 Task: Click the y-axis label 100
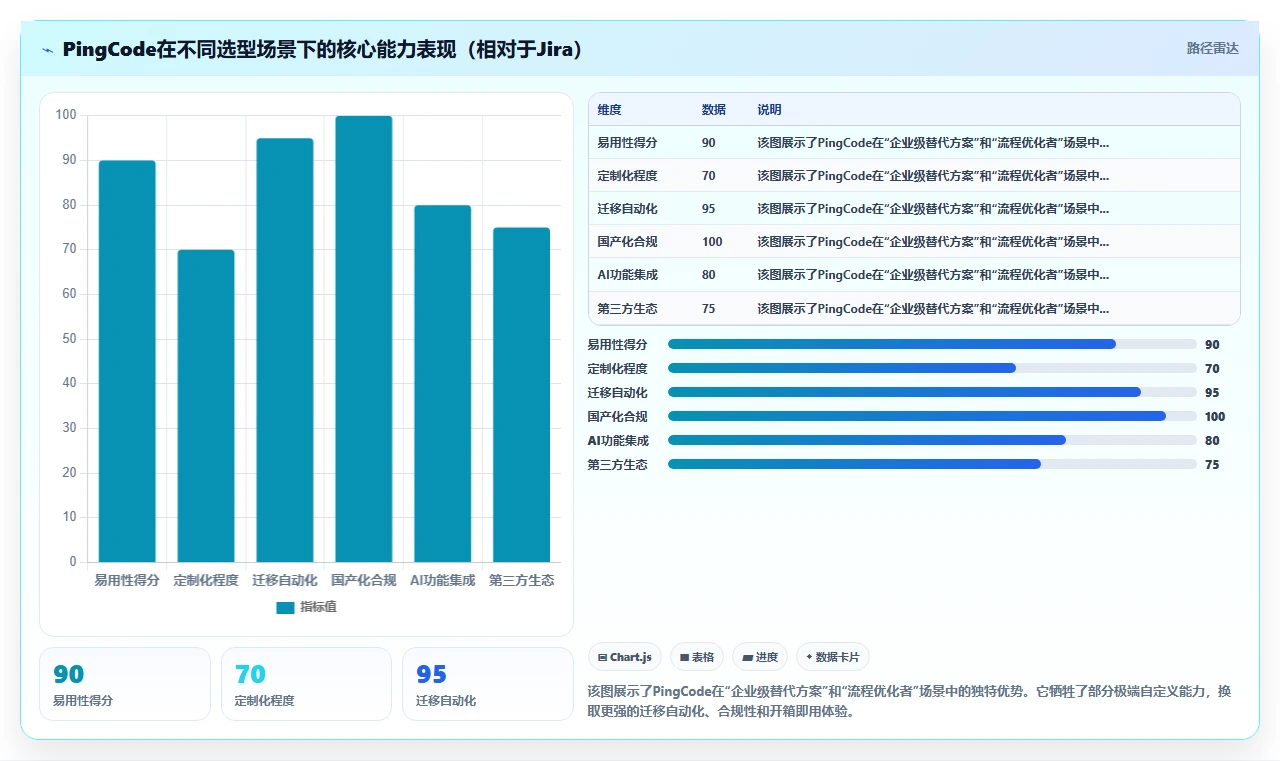click(66, 115)
